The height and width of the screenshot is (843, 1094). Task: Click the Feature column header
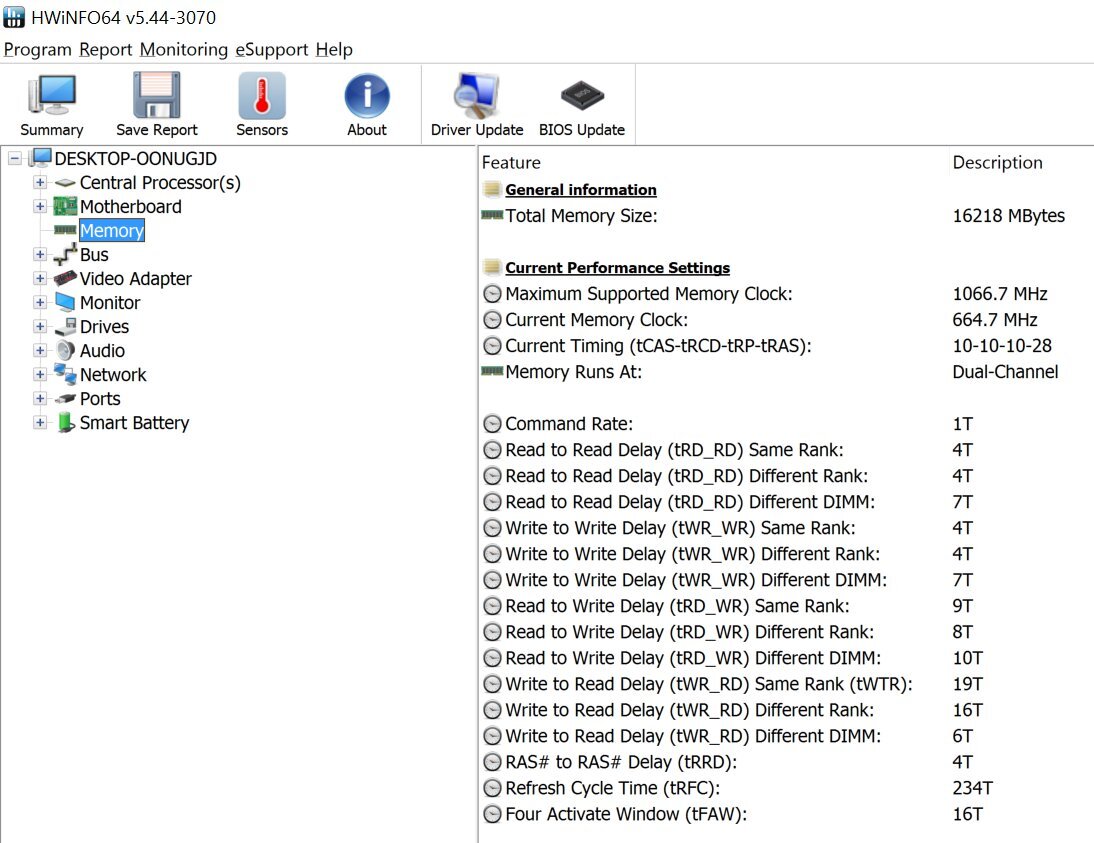pos(511,163)
